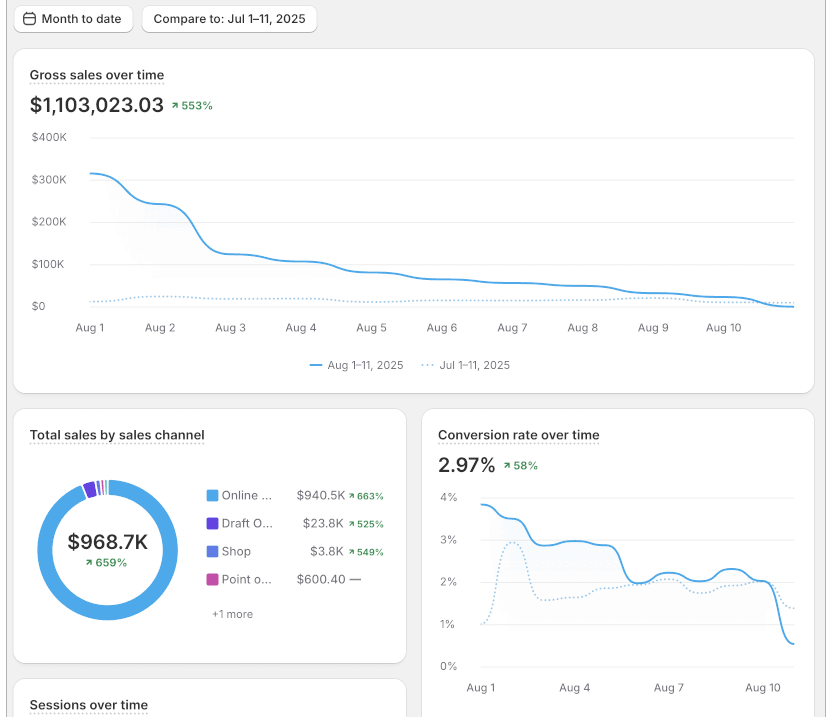Open Conversion rate over time report

[x=518, y=435]
